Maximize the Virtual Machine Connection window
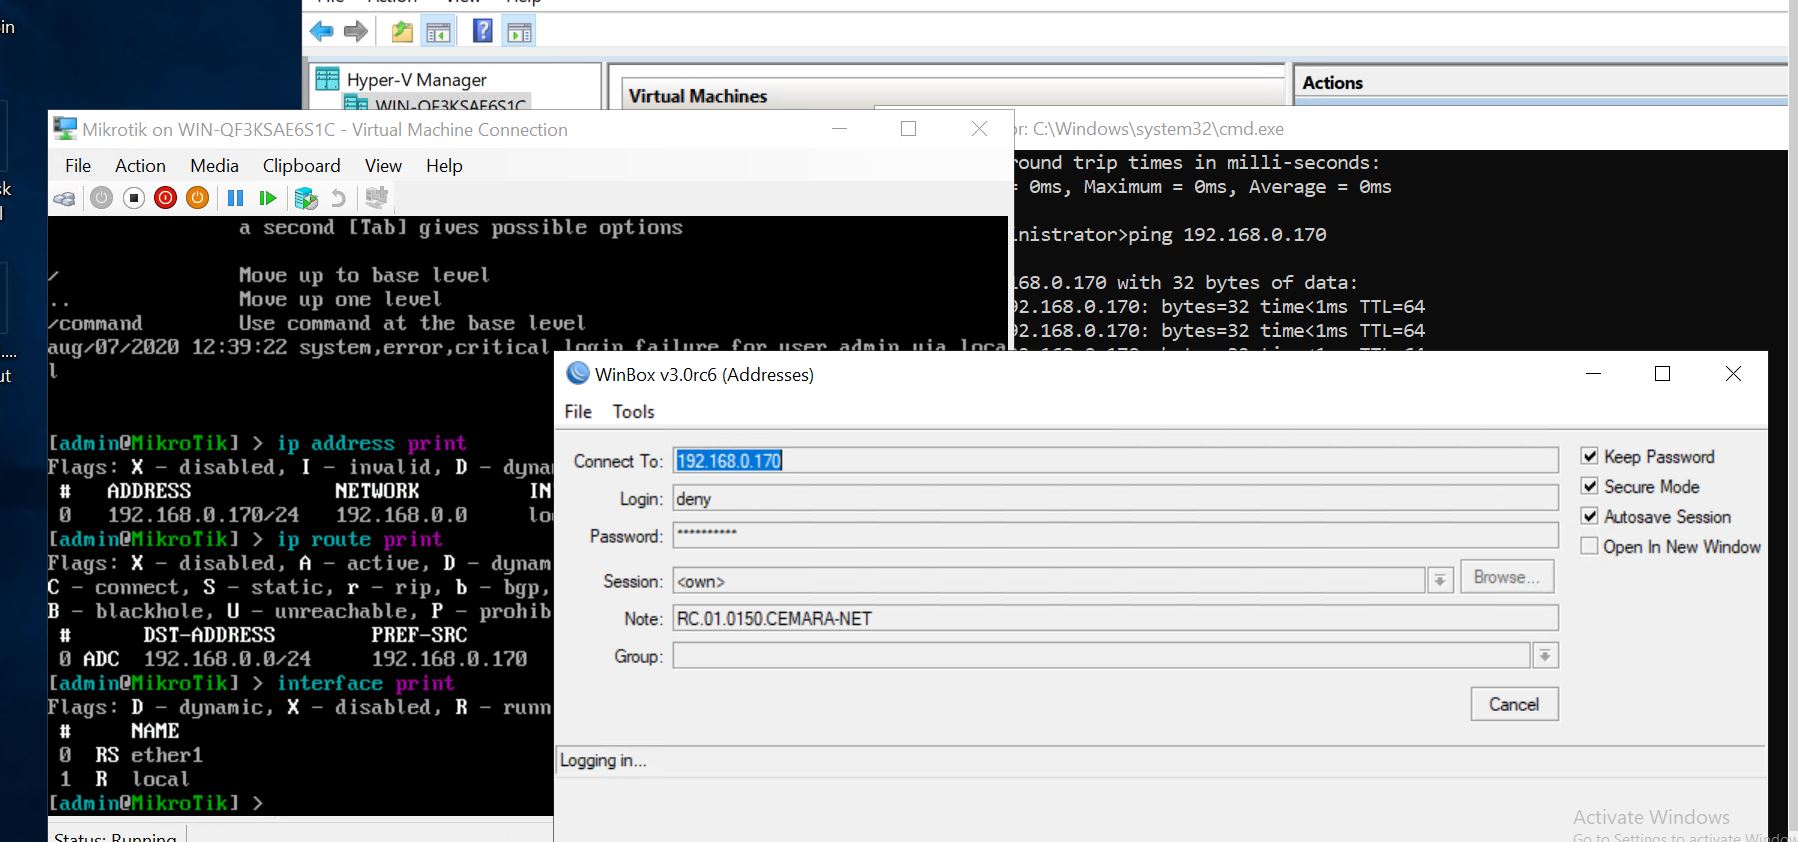The width and height of the screenshot is (1798, 842). [908, 128]
